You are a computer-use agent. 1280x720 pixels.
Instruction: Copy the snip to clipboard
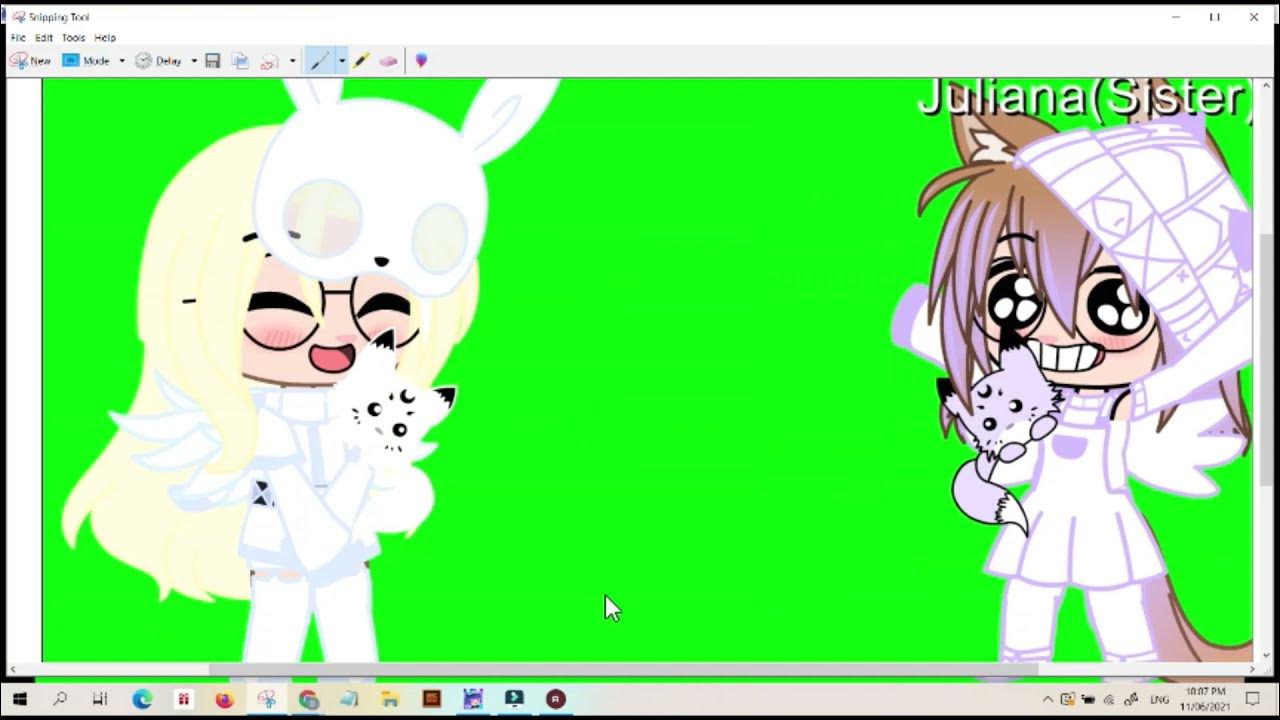pyautogui.click(x=240, y=61)
